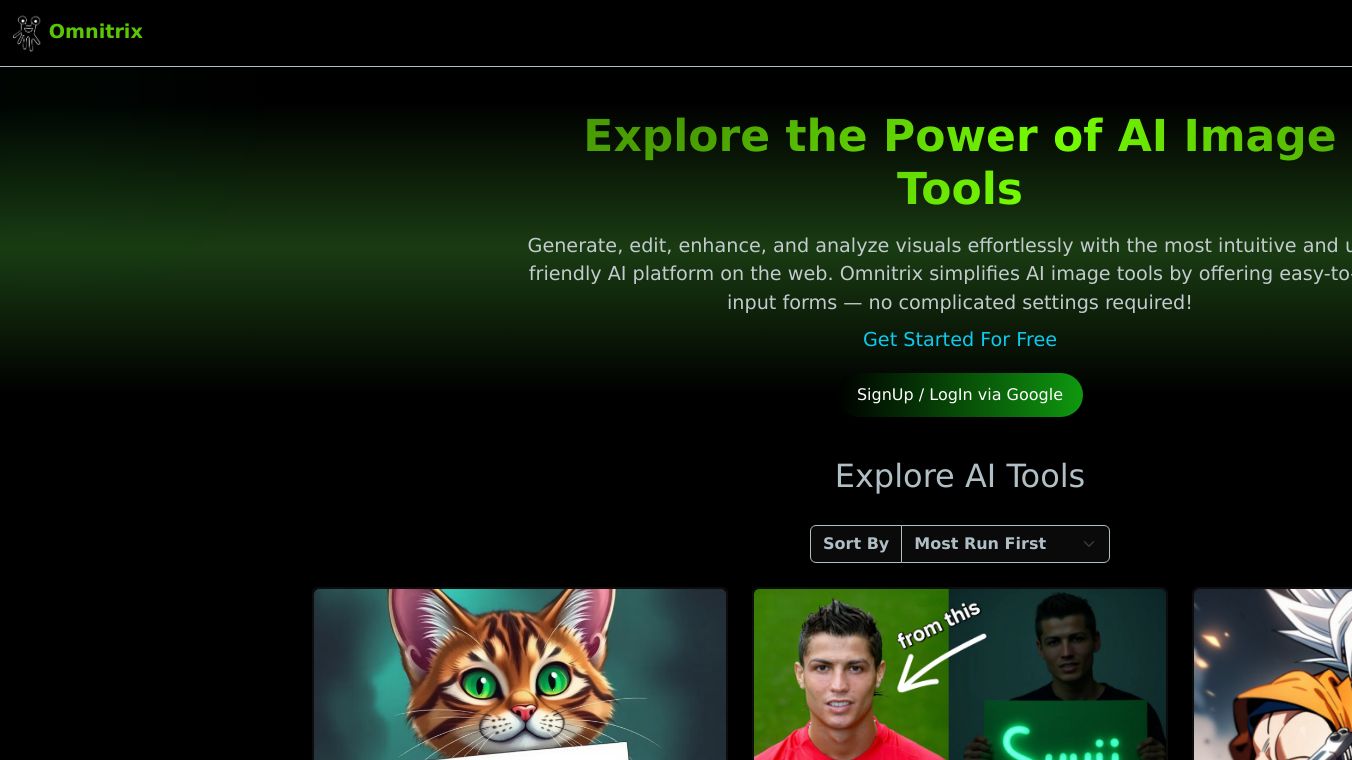Open the Most Run First sort dropdown
The height and width of the screenshot is (760, 1352).
(x=1005, y=544)
